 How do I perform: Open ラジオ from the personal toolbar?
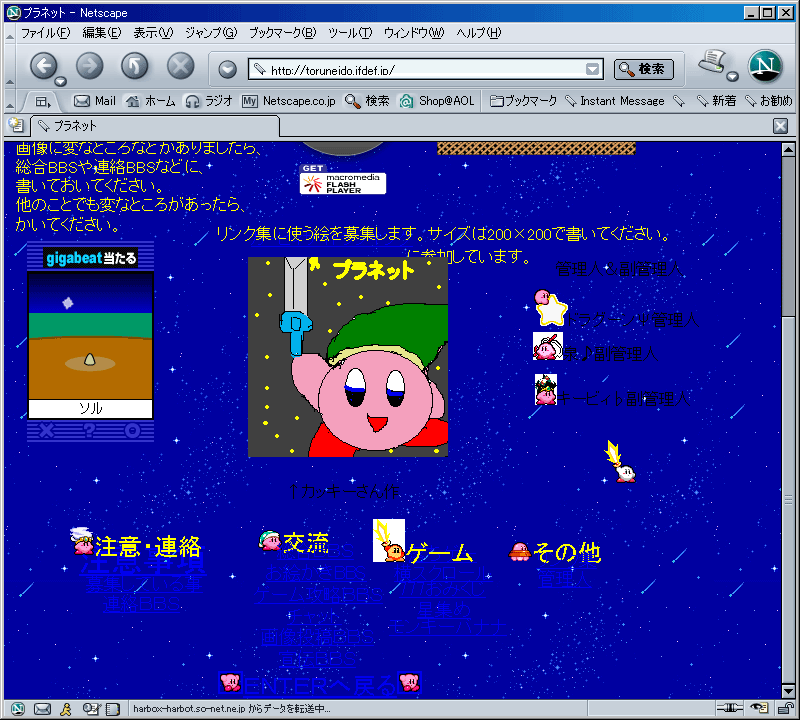click(209, 101)
